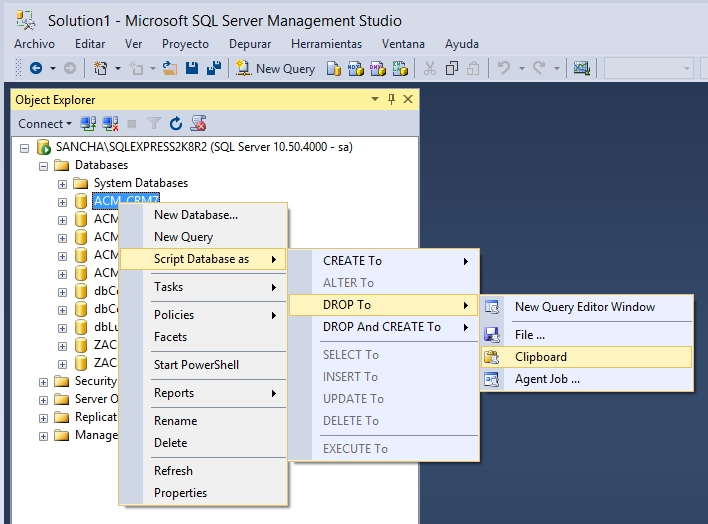
Task: Open the Proyecto menu
Action: click(185, 44)
